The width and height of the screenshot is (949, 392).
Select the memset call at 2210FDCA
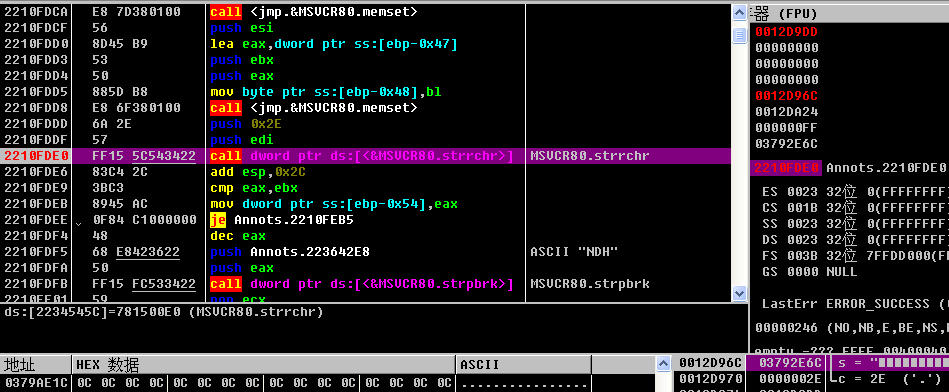[x=314, y=11]
